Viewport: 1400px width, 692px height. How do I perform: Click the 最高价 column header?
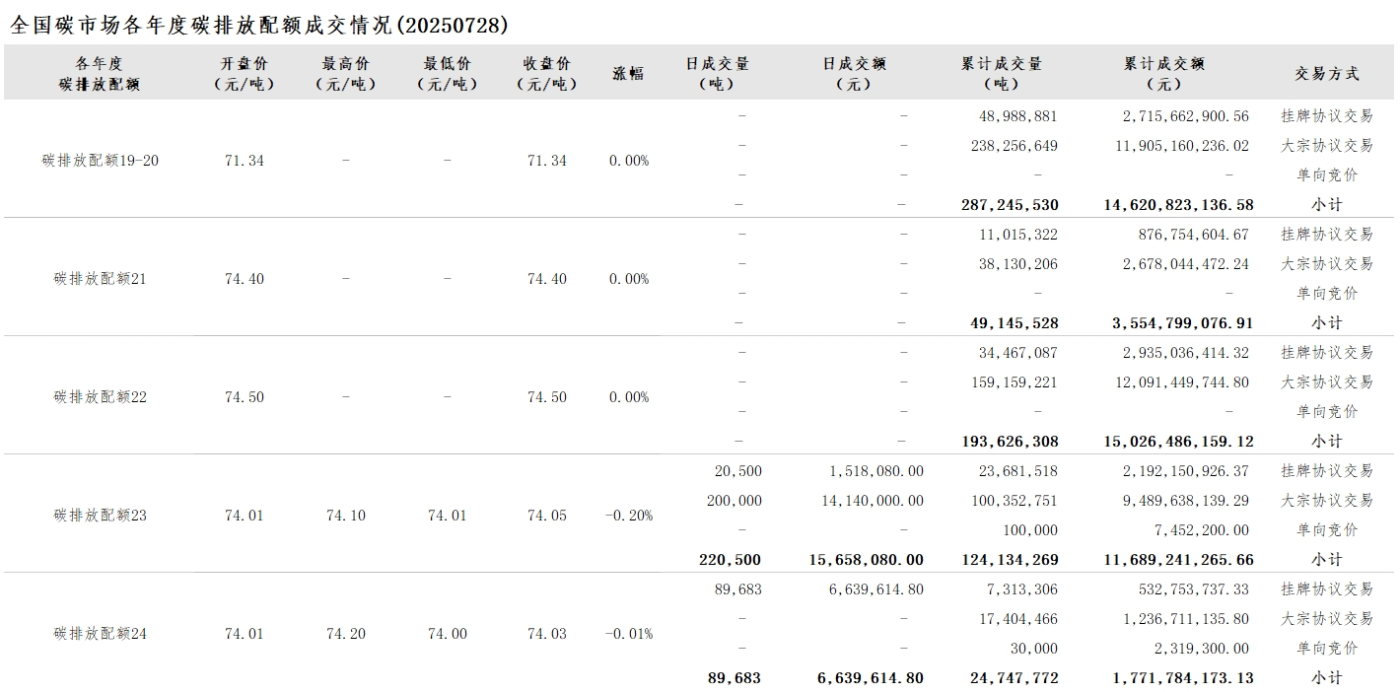pos(345,74)
